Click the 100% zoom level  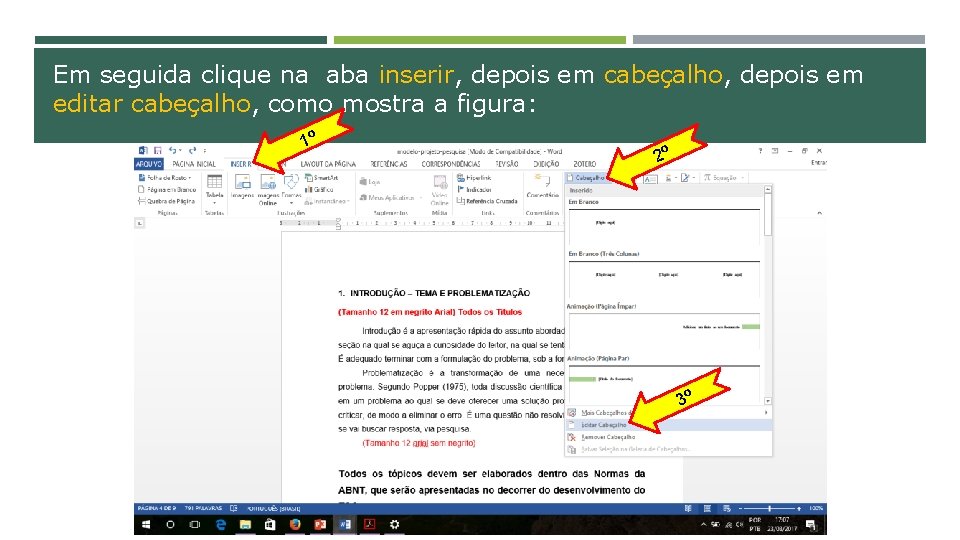(816, 508)
